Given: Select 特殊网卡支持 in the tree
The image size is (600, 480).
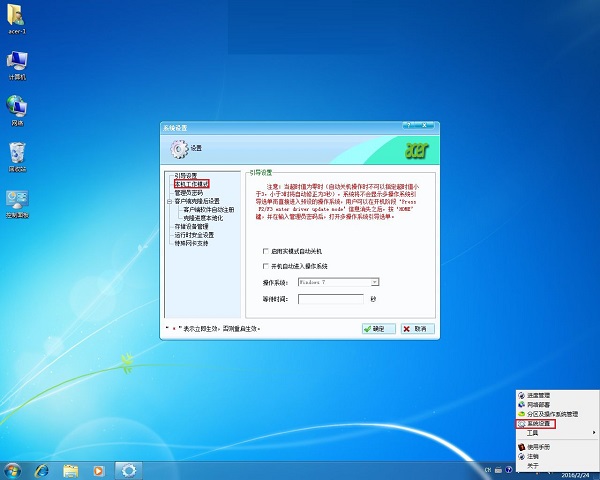Looking at the screenshot, I should (191, 243).
